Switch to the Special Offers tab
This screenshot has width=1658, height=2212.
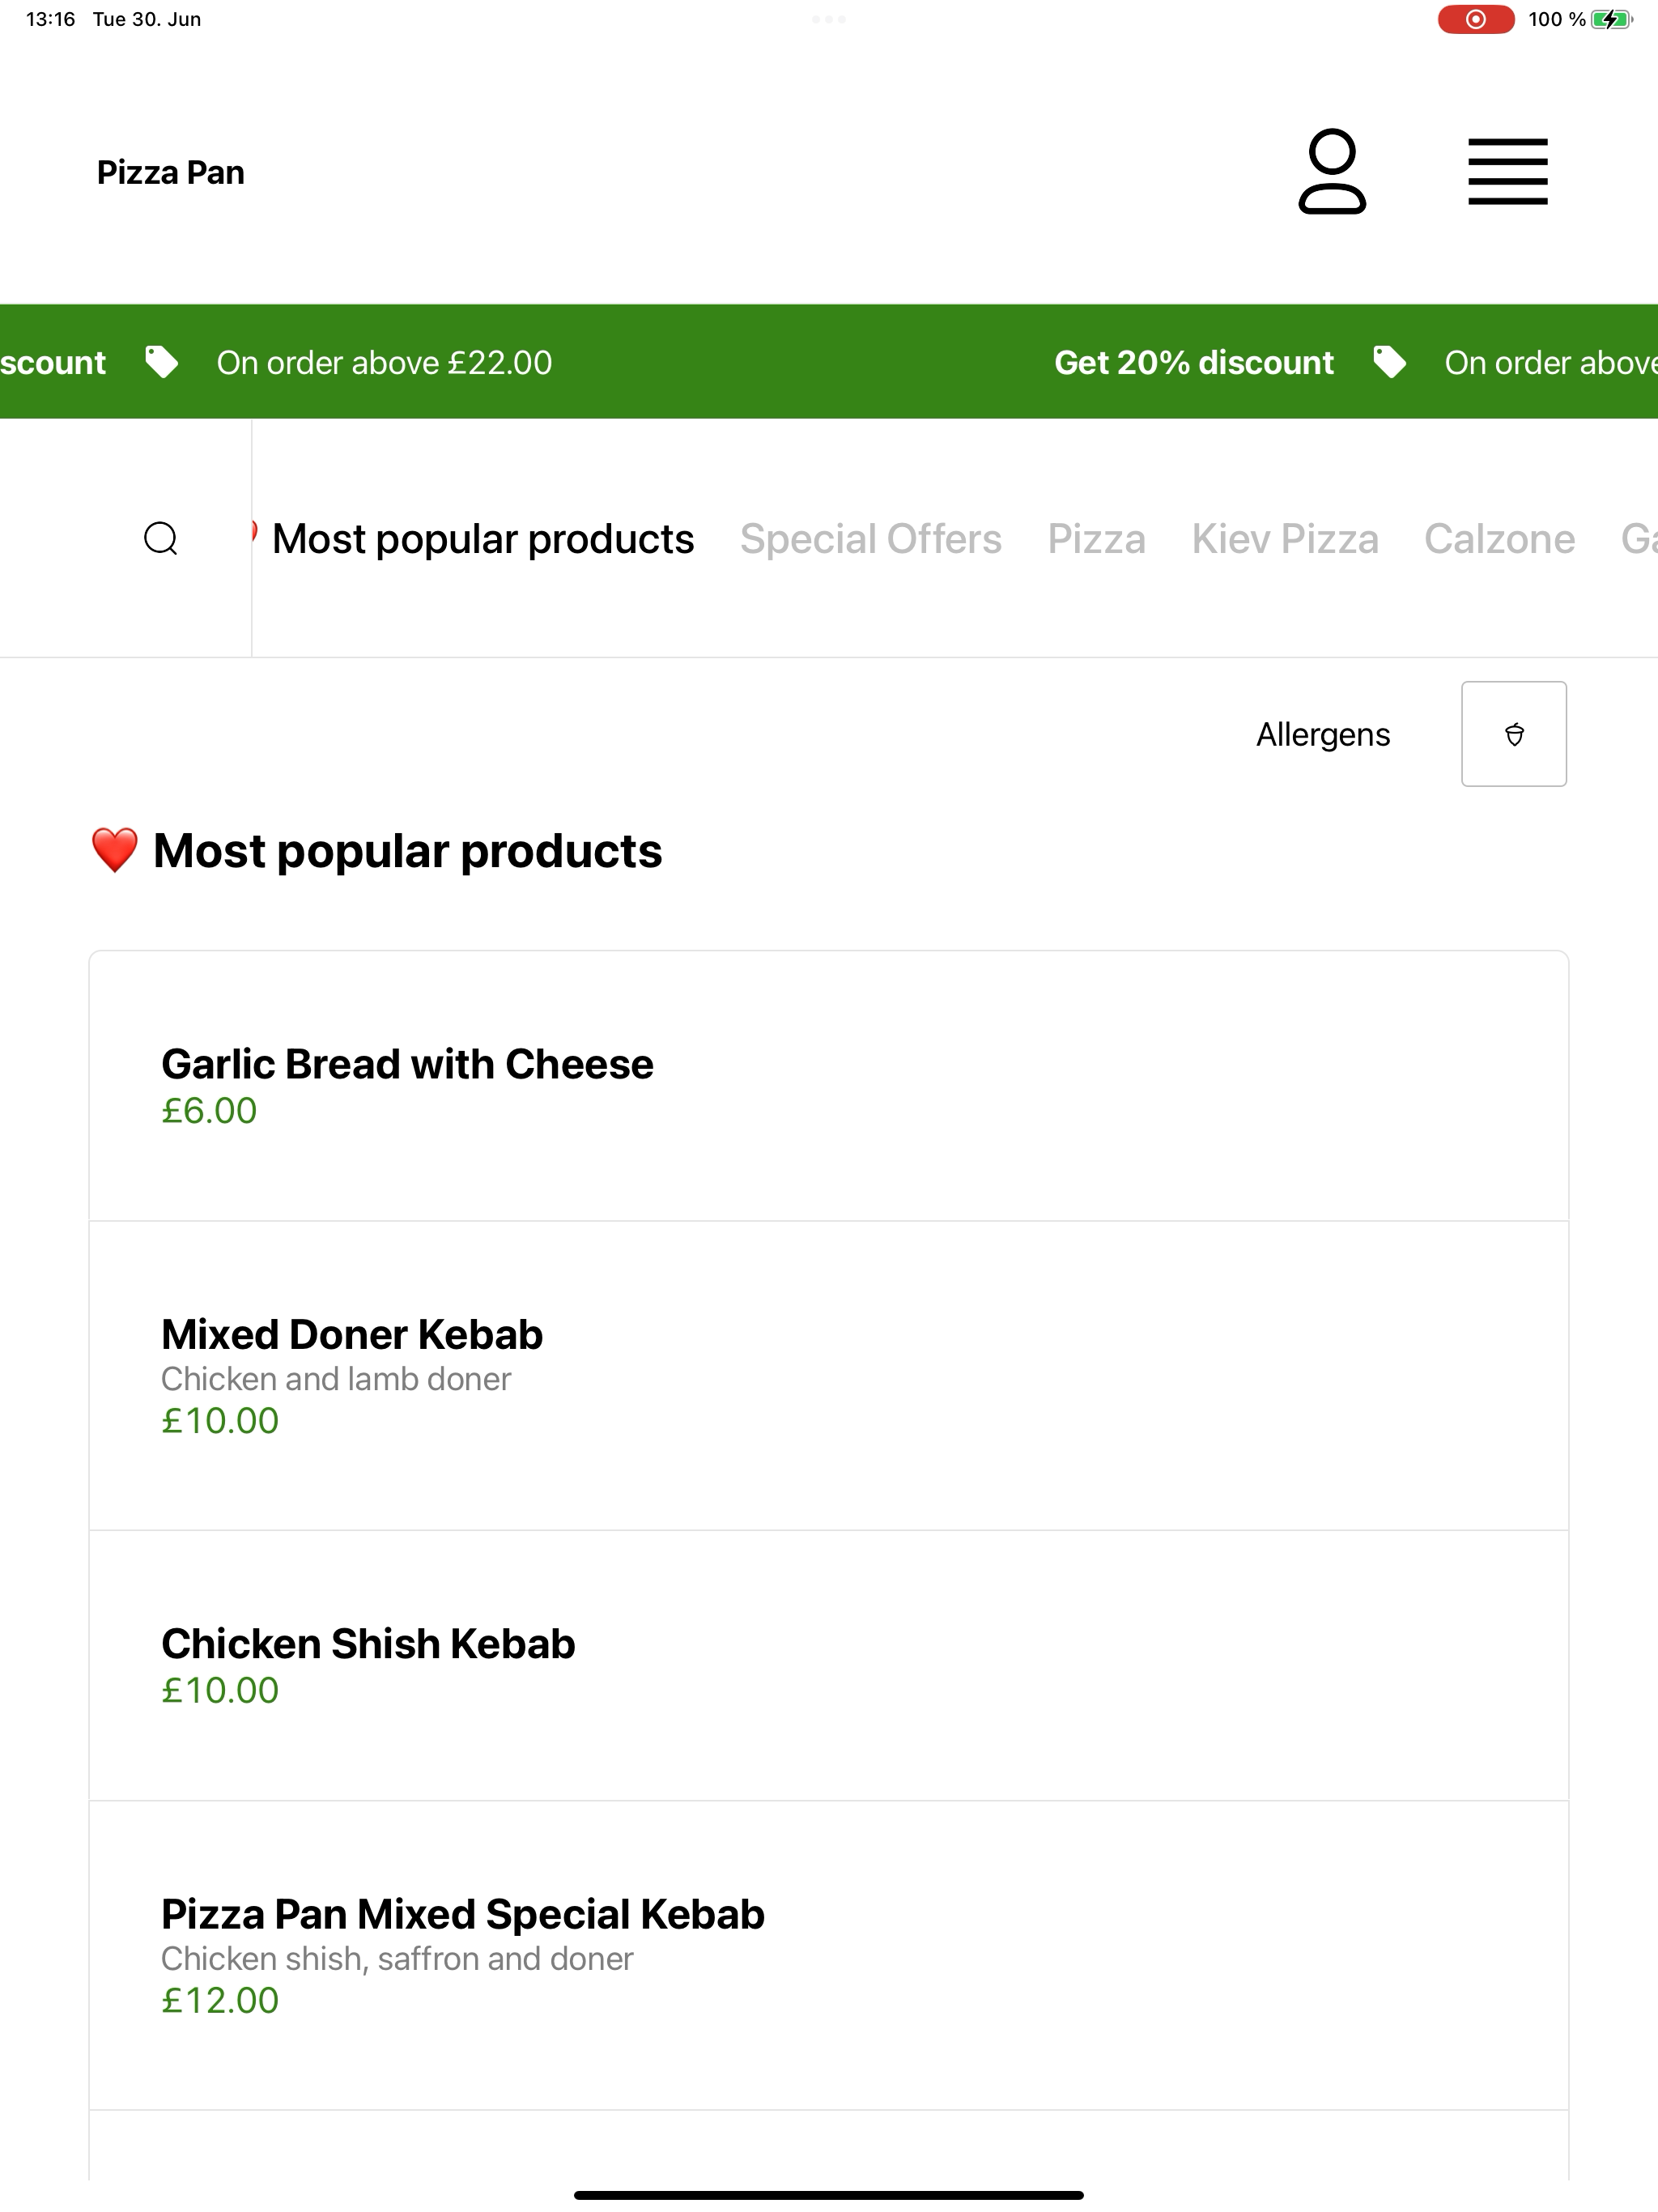870,539
